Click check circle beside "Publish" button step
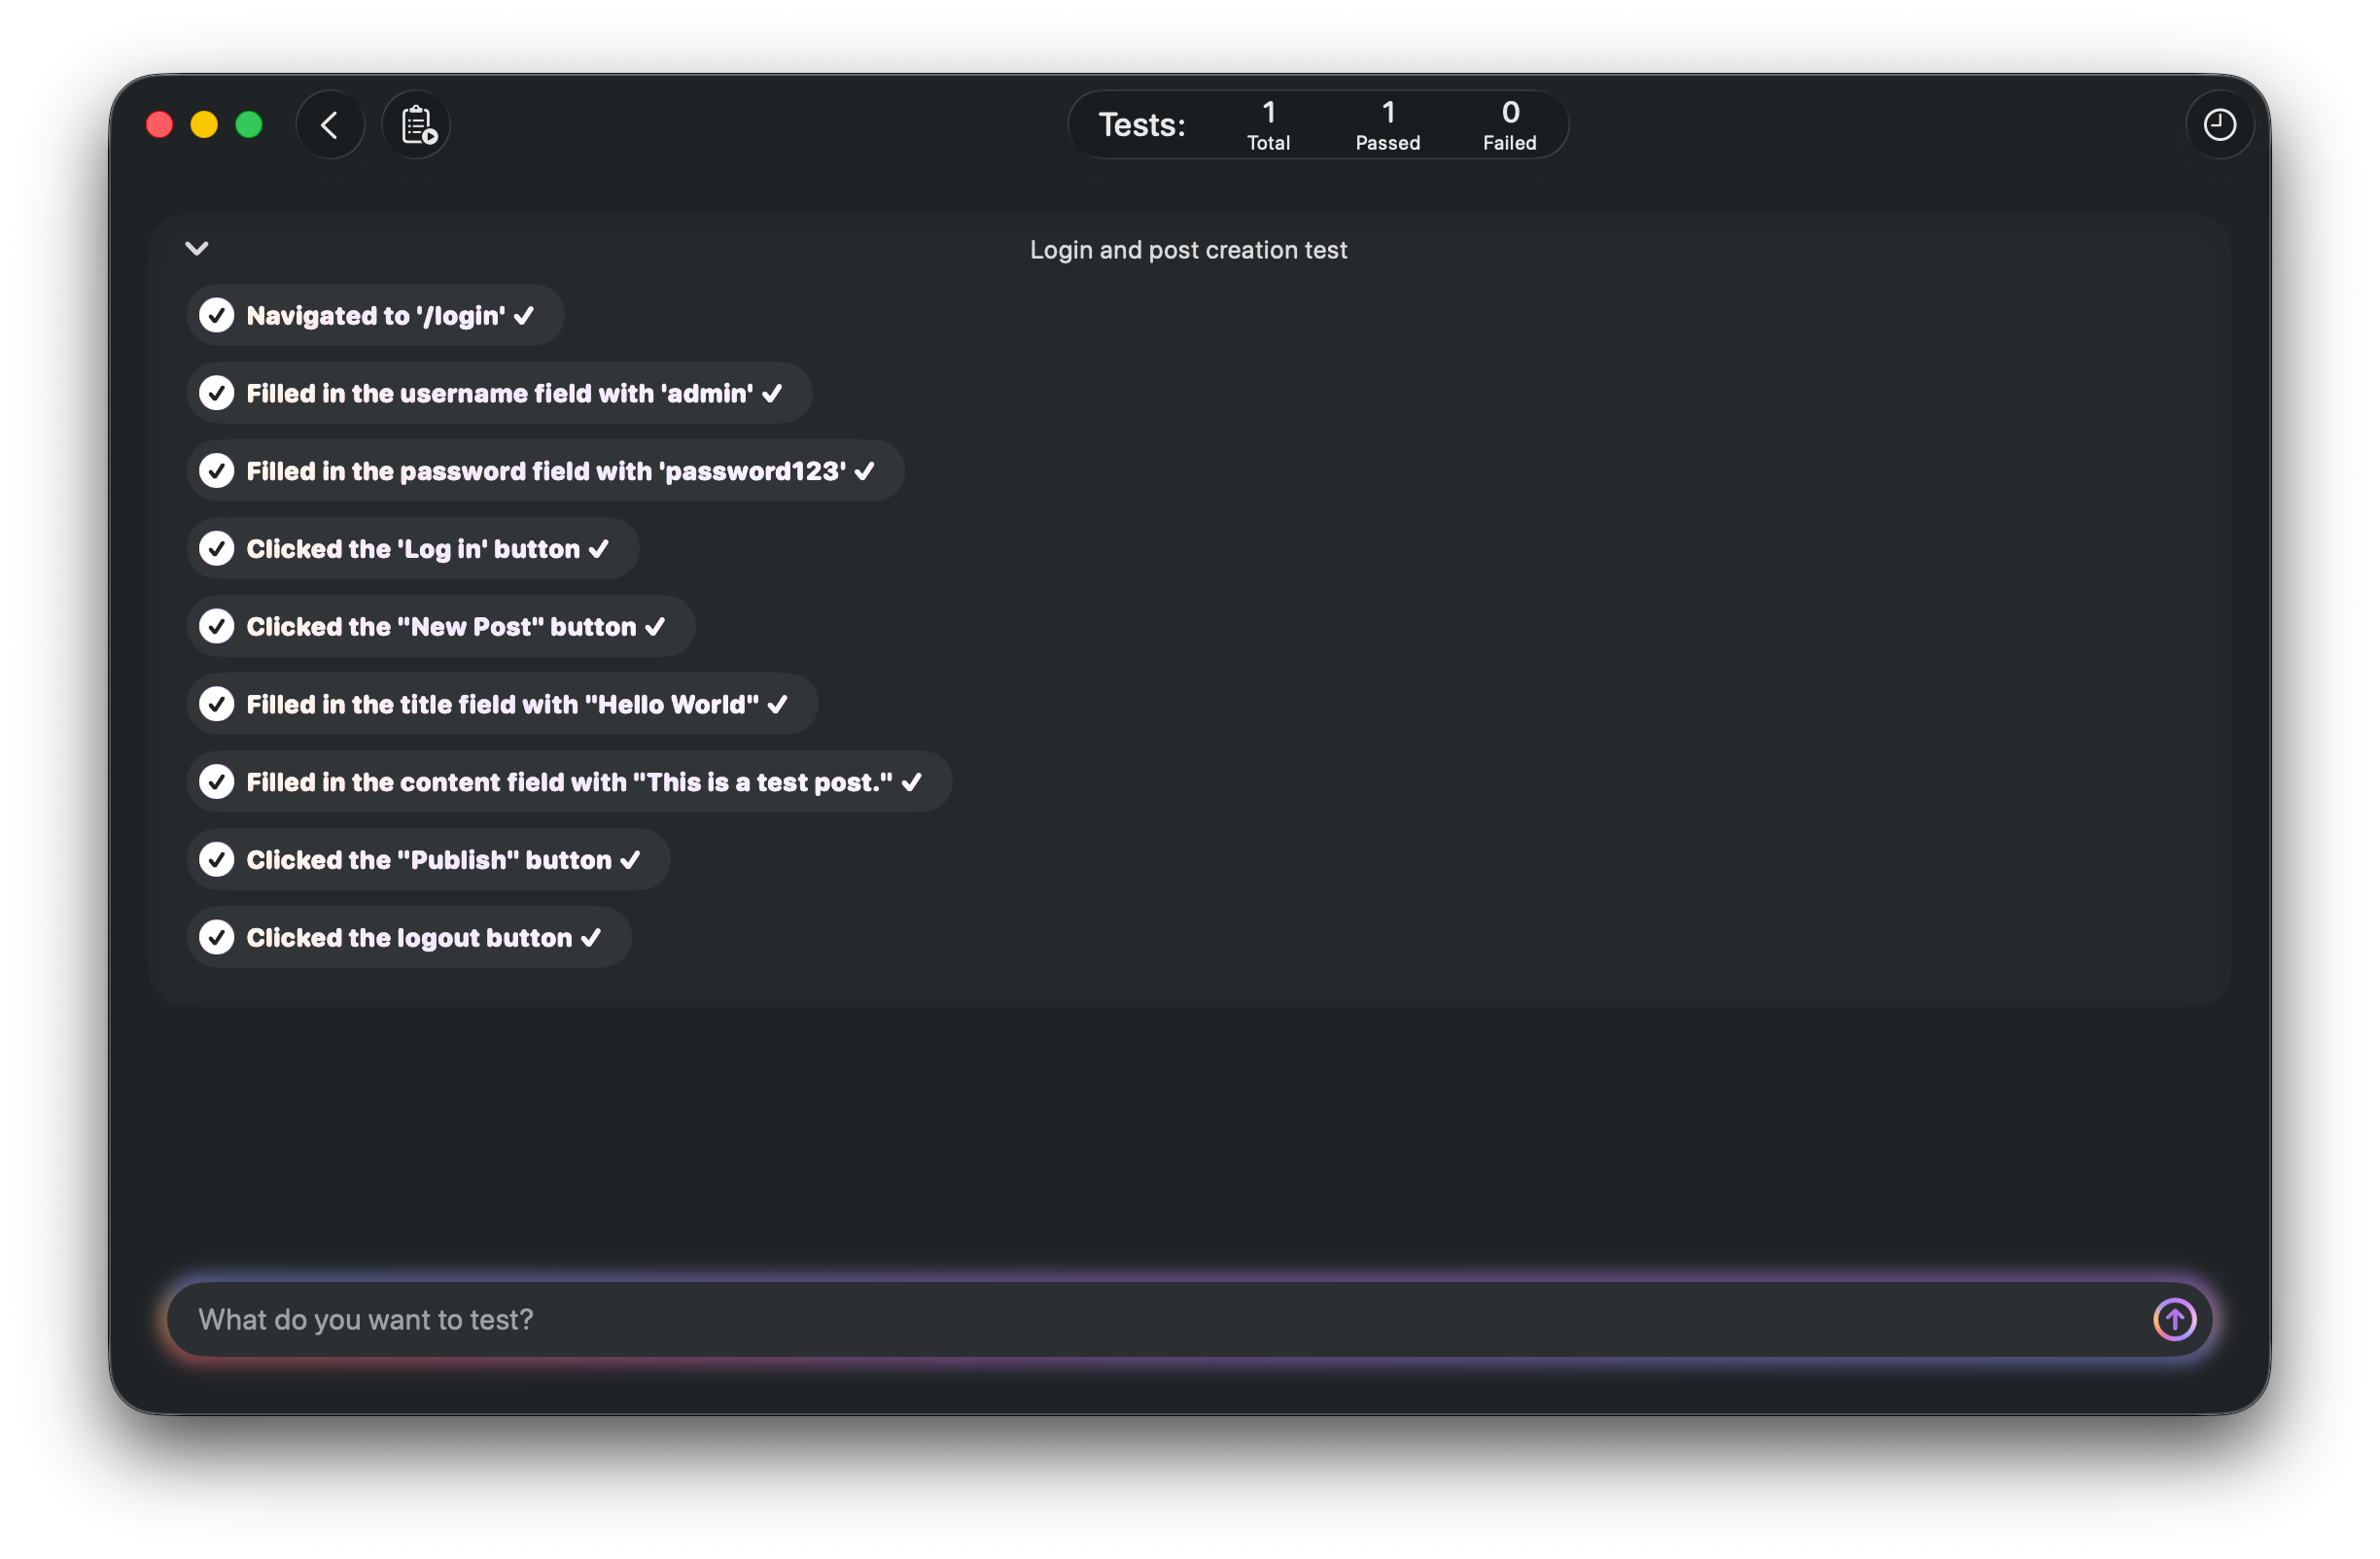This screenshot has height=1559, width=2380. tap(216, 859)
